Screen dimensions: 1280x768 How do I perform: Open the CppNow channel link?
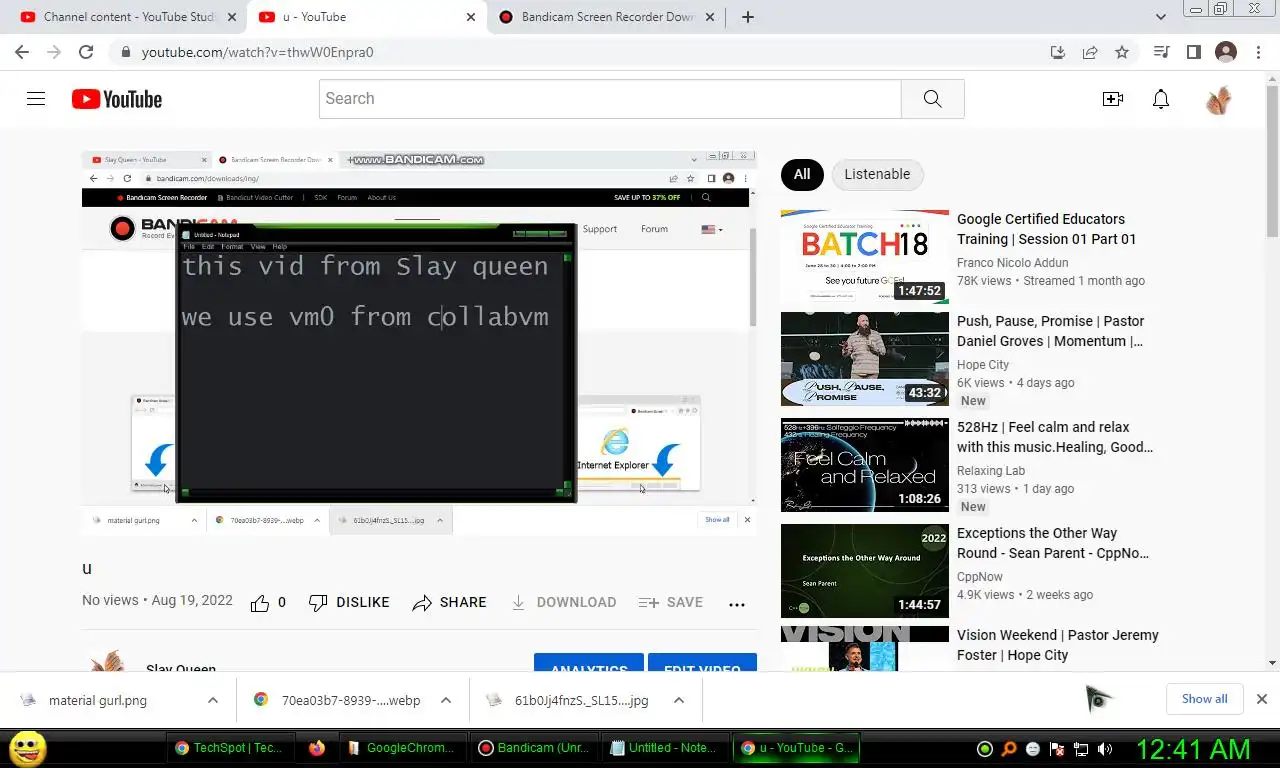click(x=980, y=577)
